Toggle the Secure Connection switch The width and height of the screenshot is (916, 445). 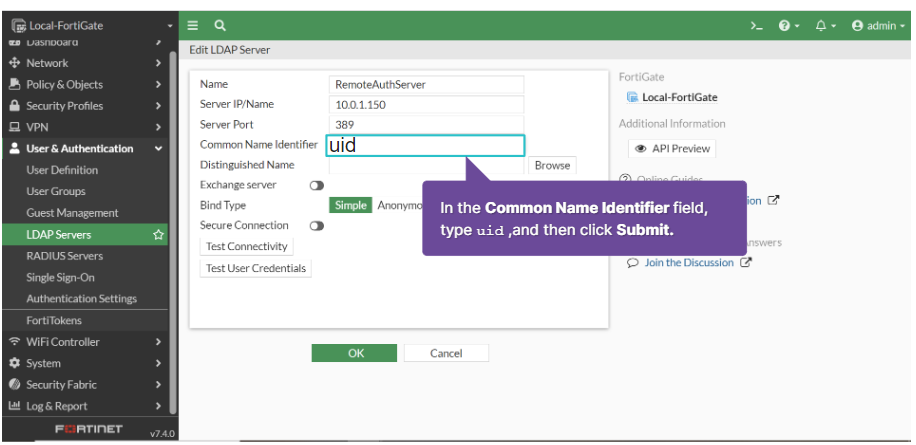click(x=317, y=225)
